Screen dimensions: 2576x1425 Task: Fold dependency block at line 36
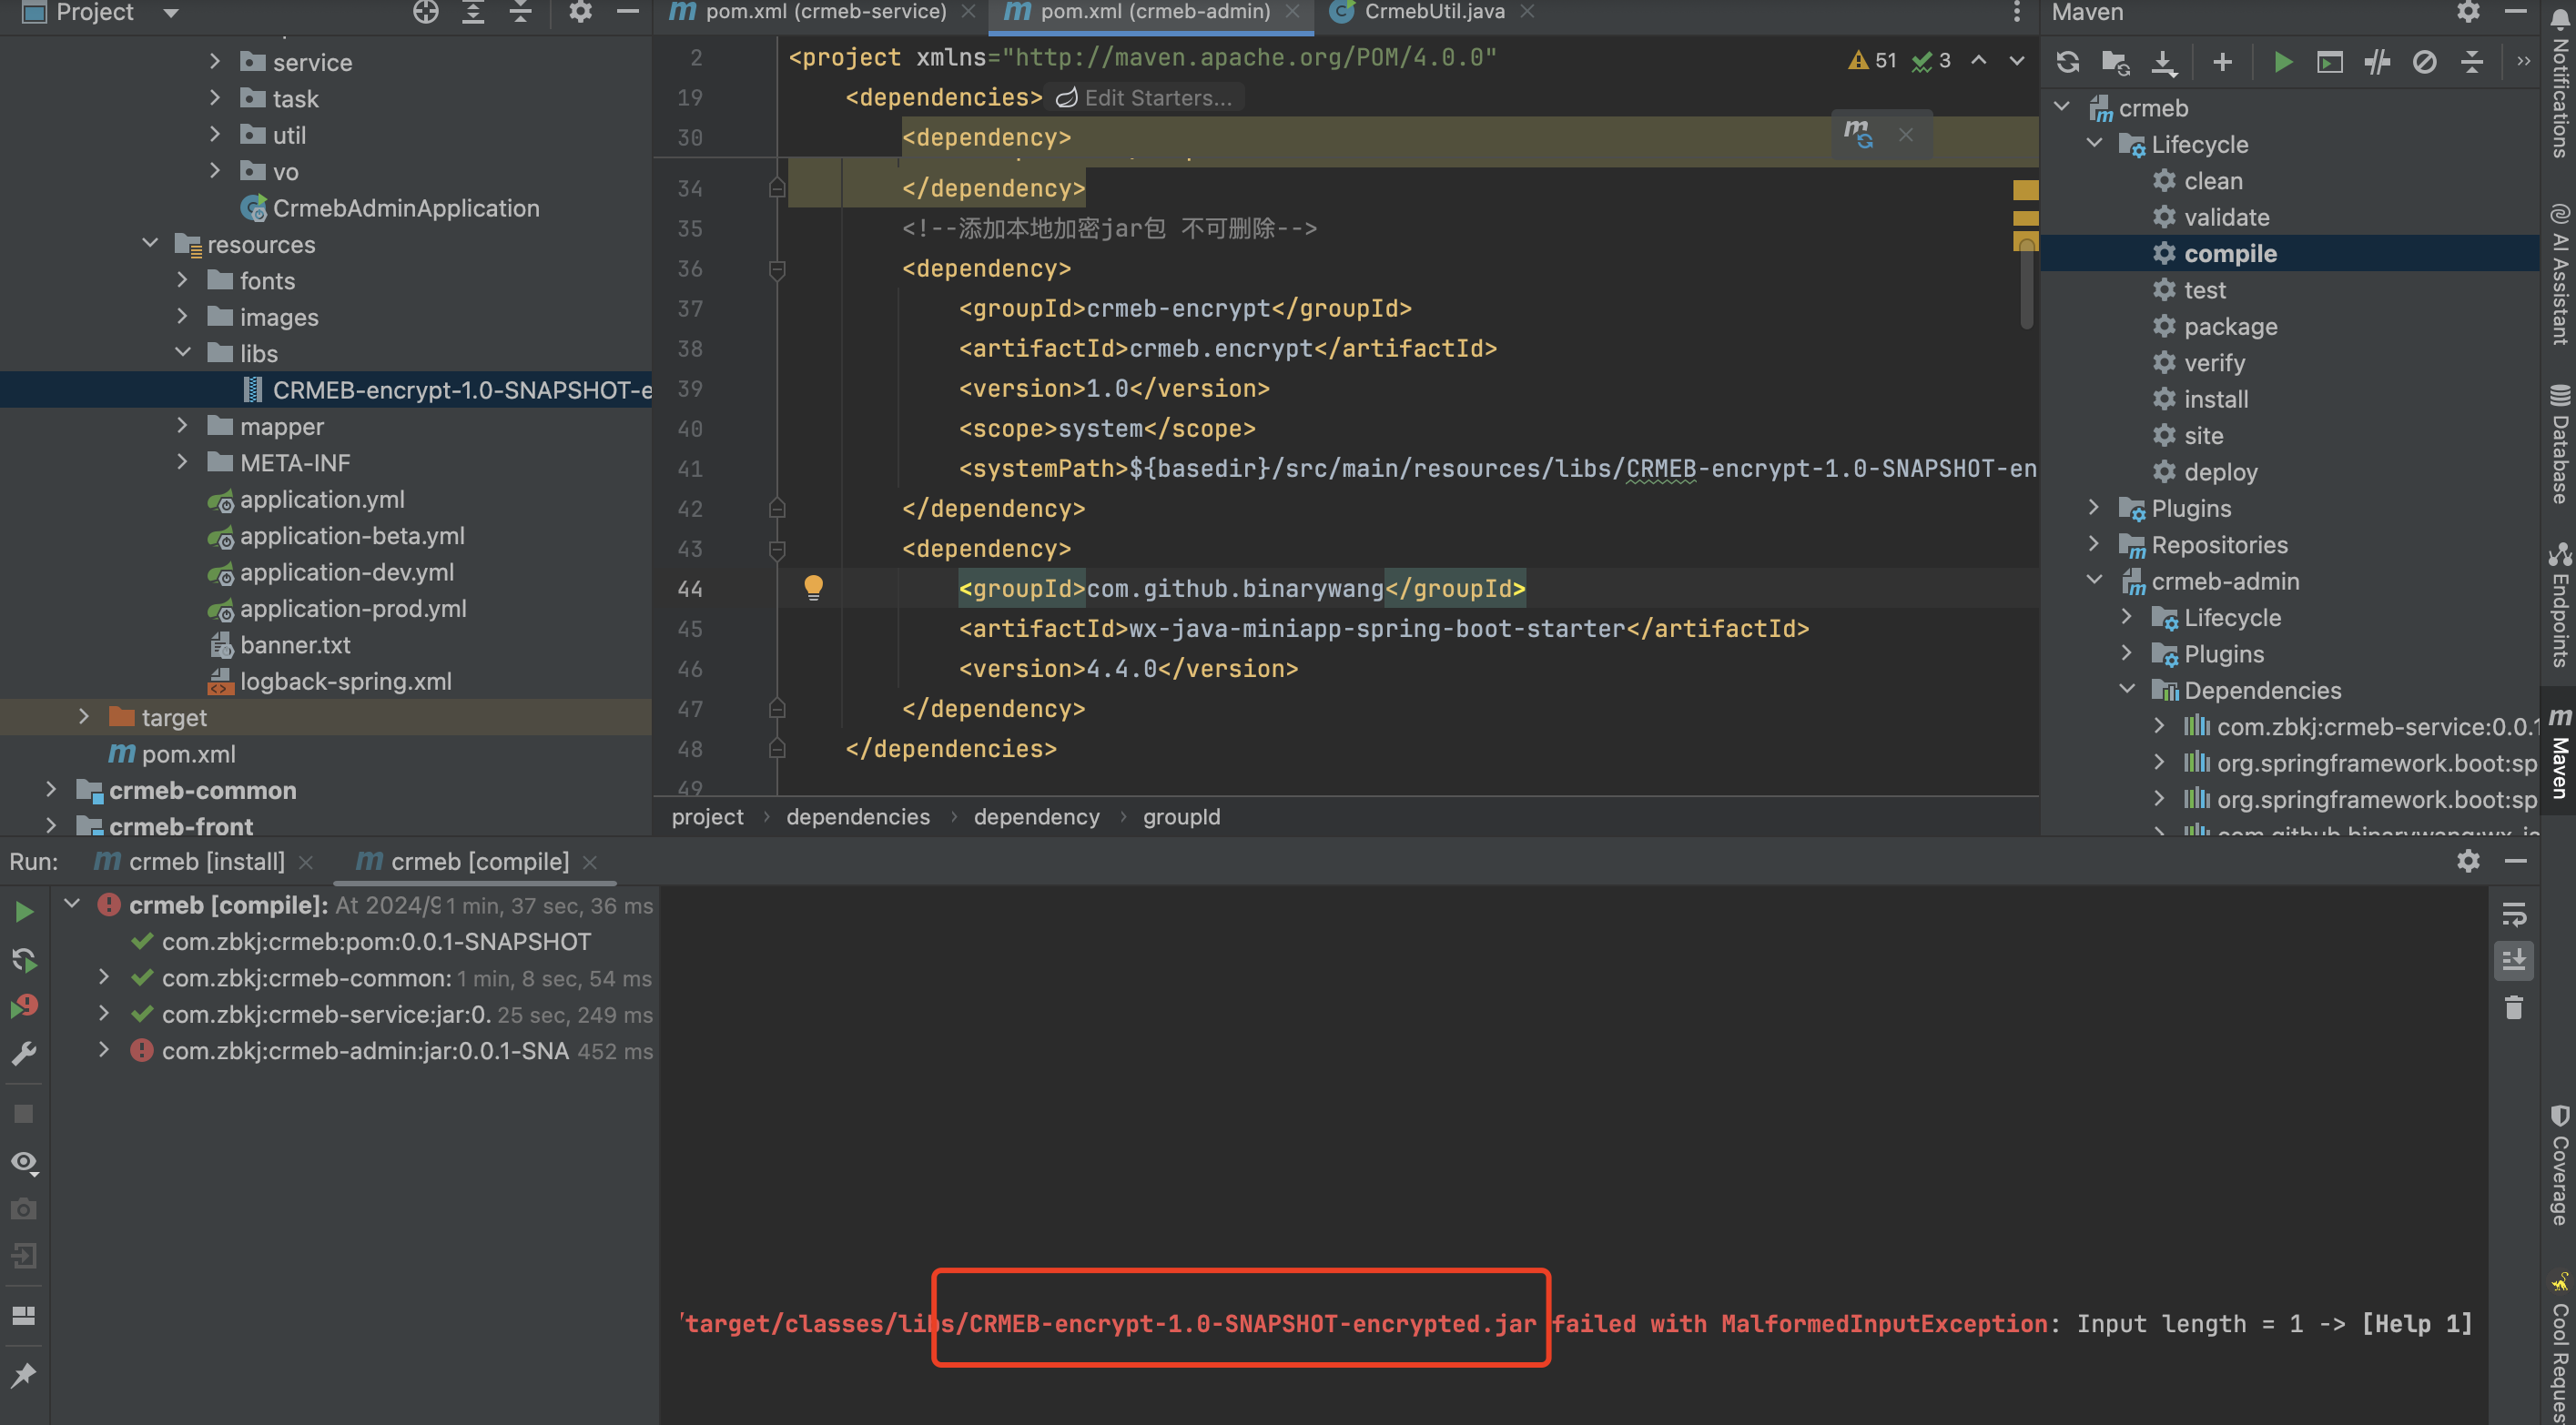coord(776,269)
